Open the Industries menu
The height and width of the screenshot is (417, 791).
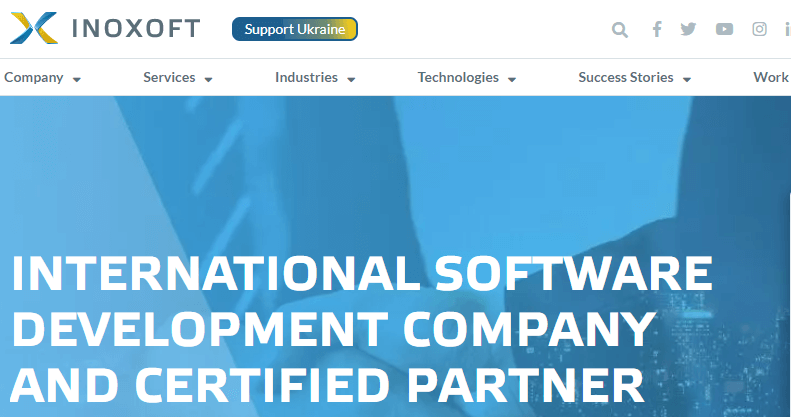[x=306, y=77]
